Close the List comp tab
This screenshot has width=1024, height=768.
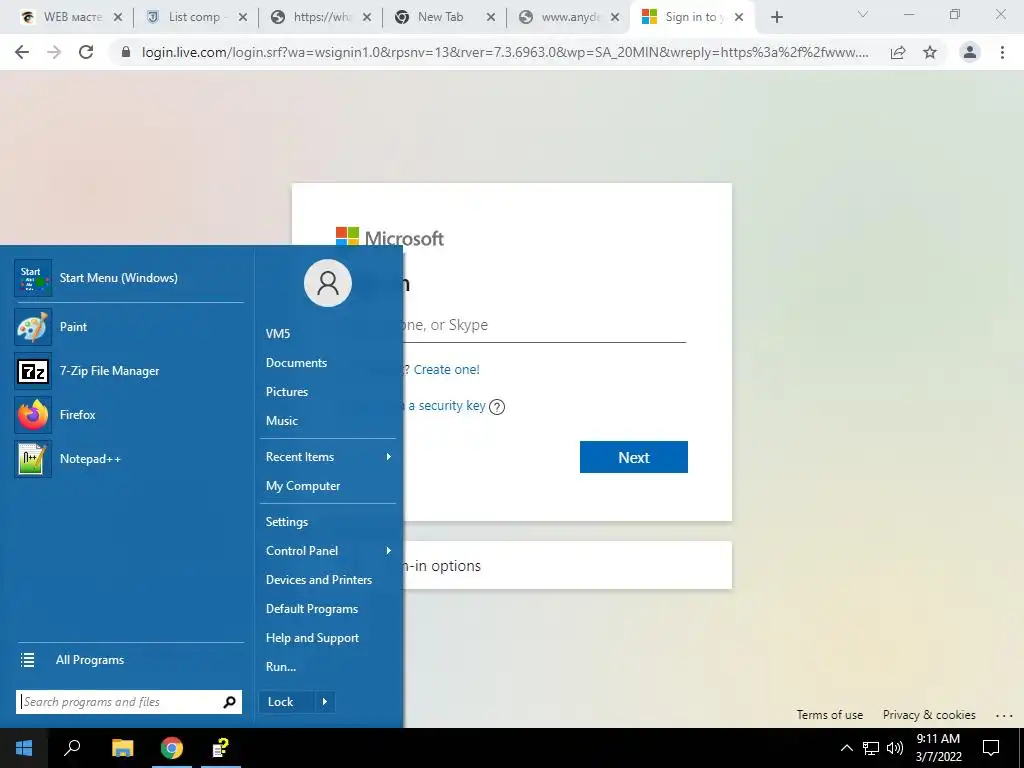[242, 18]
